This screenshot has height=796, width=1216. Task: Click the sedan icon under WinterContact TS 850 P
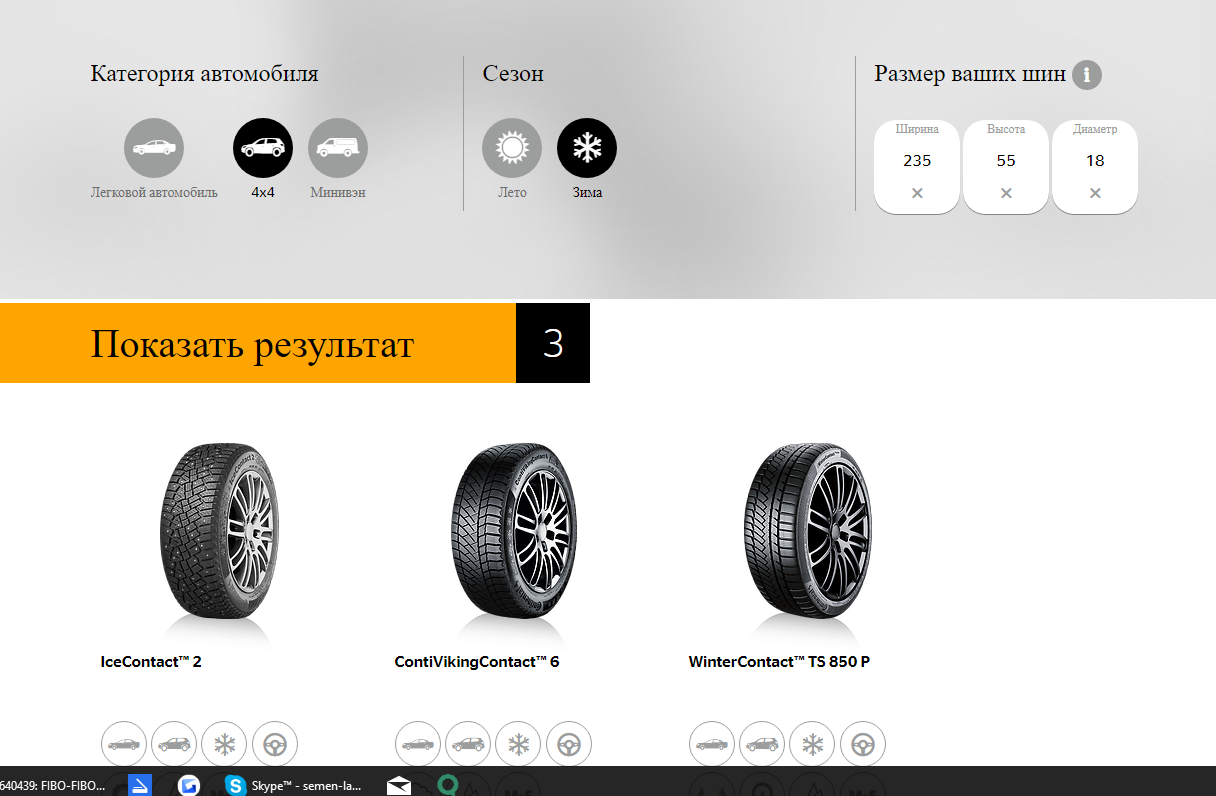(x=712, y=744)
